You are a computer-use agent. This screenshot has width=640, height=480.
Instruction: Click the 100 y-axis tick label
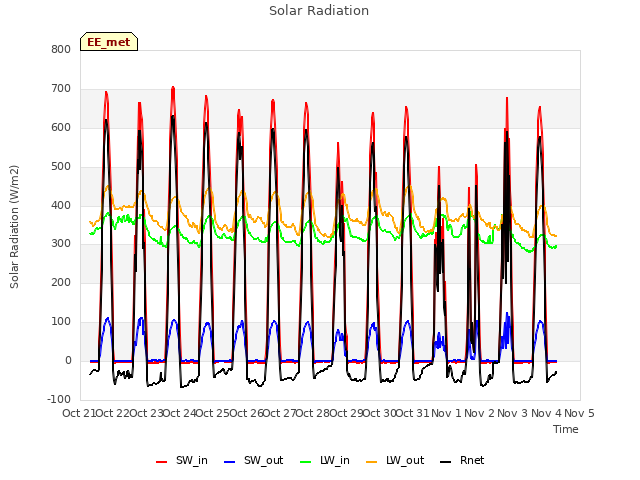(61, 321)
